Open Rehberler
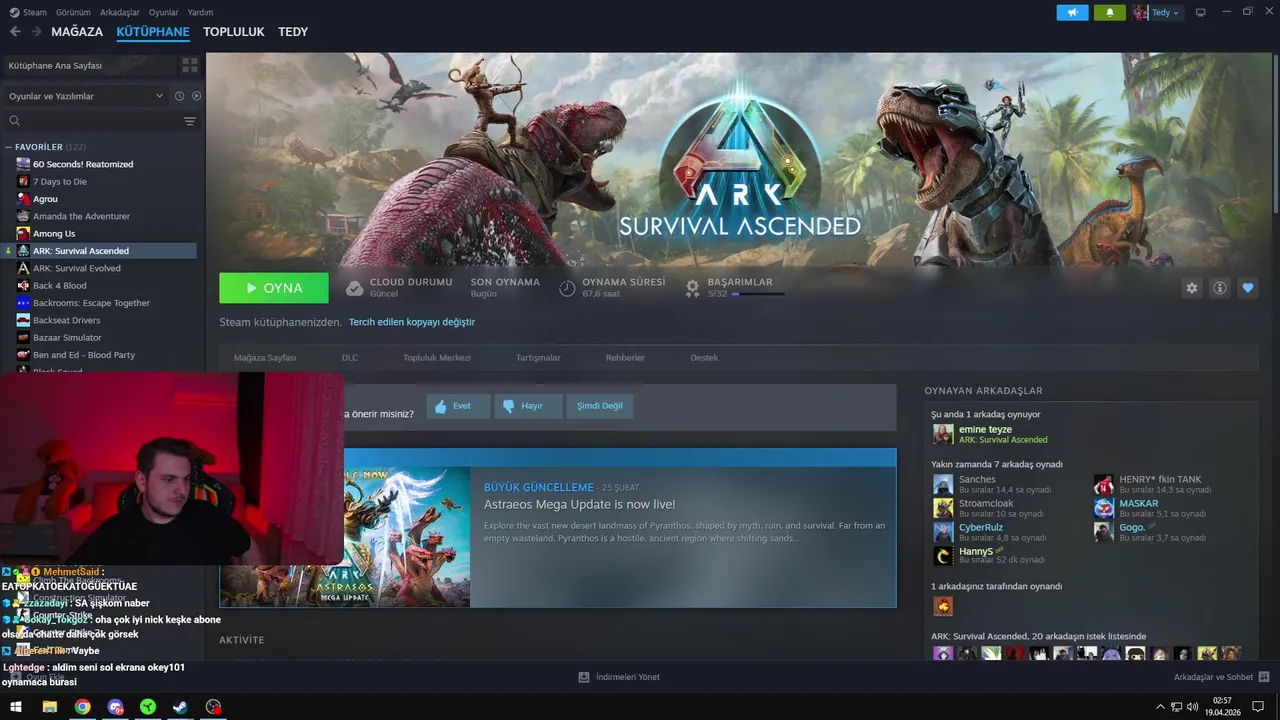This screenshot has height=720, width=1280. tap(625, 357)
